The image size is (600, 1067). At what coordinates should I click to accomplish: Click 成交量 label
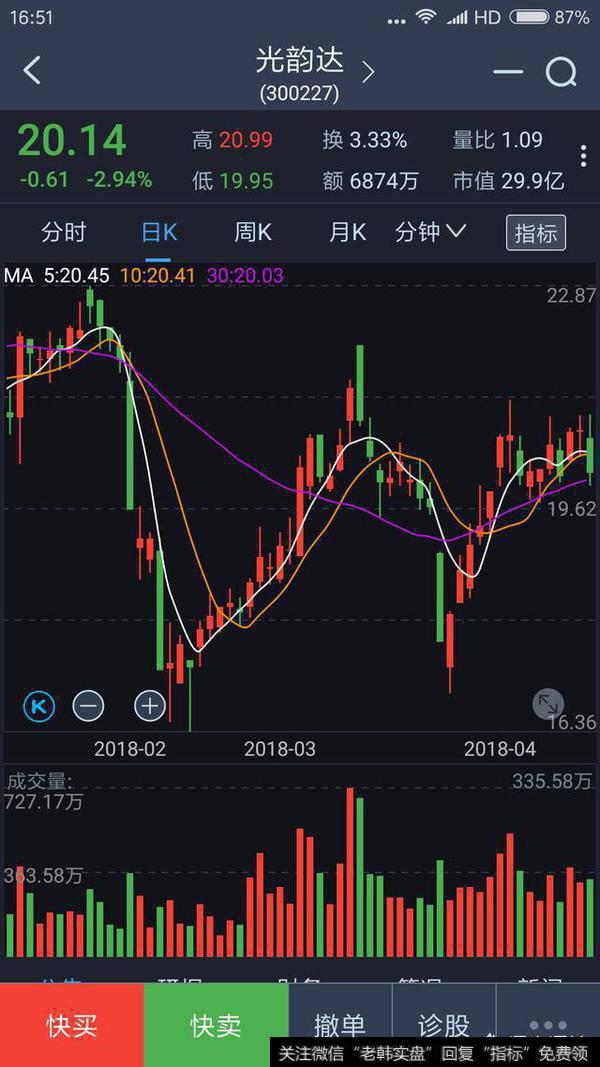click(x=38, y=781)
